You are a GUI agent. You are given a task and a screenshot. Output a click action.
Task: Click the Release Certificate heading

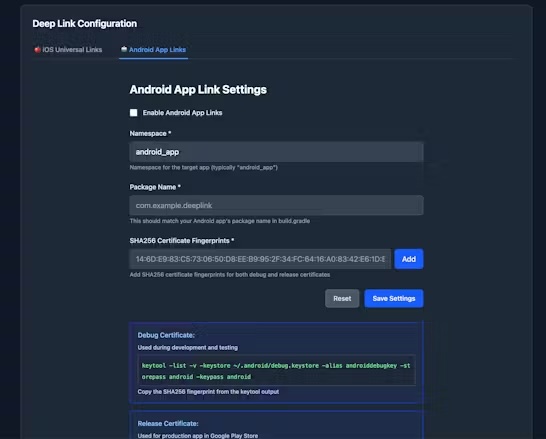168,424
